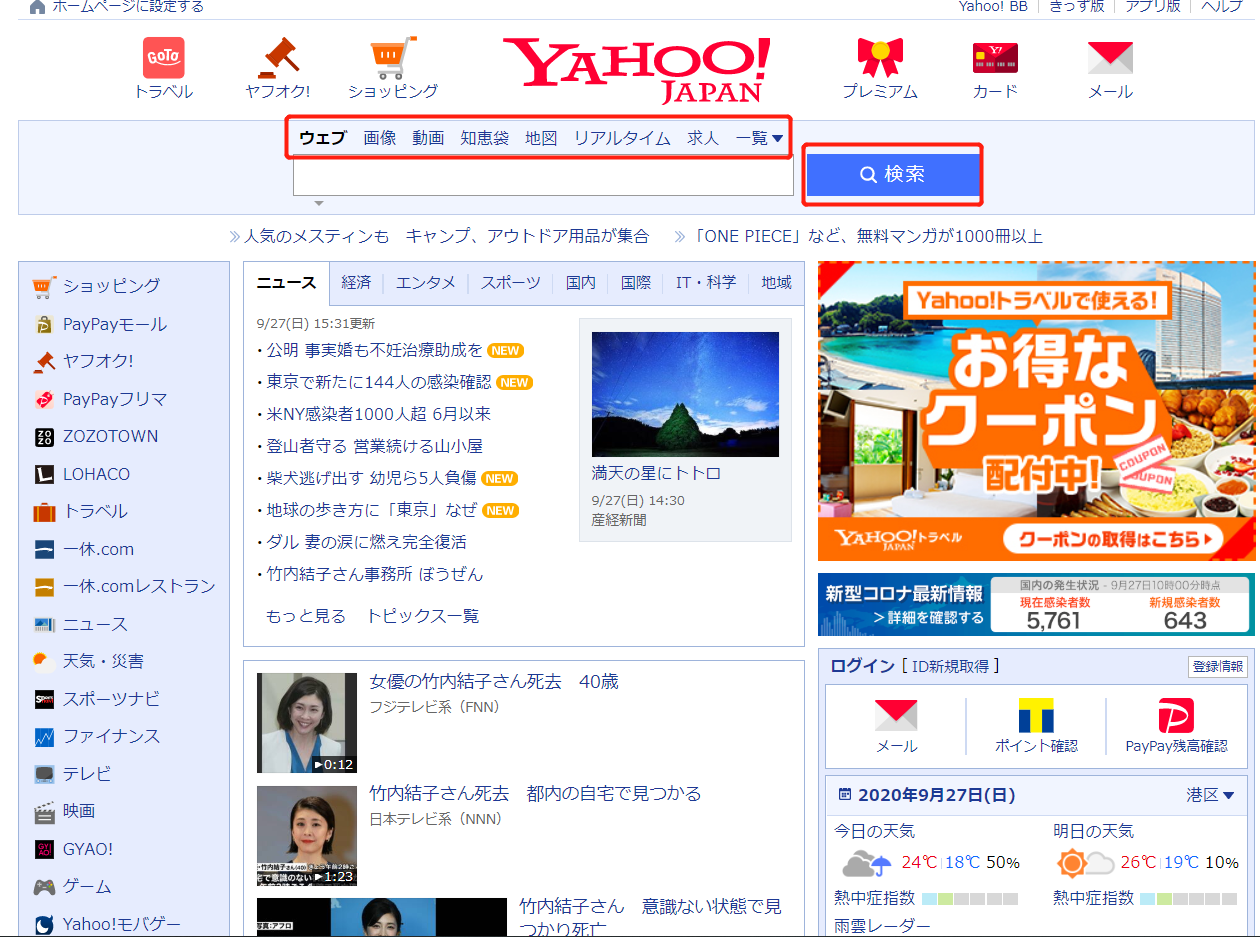Open PayPayフリマ in the sidebar
The width and height of the screenshot is (1260, 937).
pos(115,399)
